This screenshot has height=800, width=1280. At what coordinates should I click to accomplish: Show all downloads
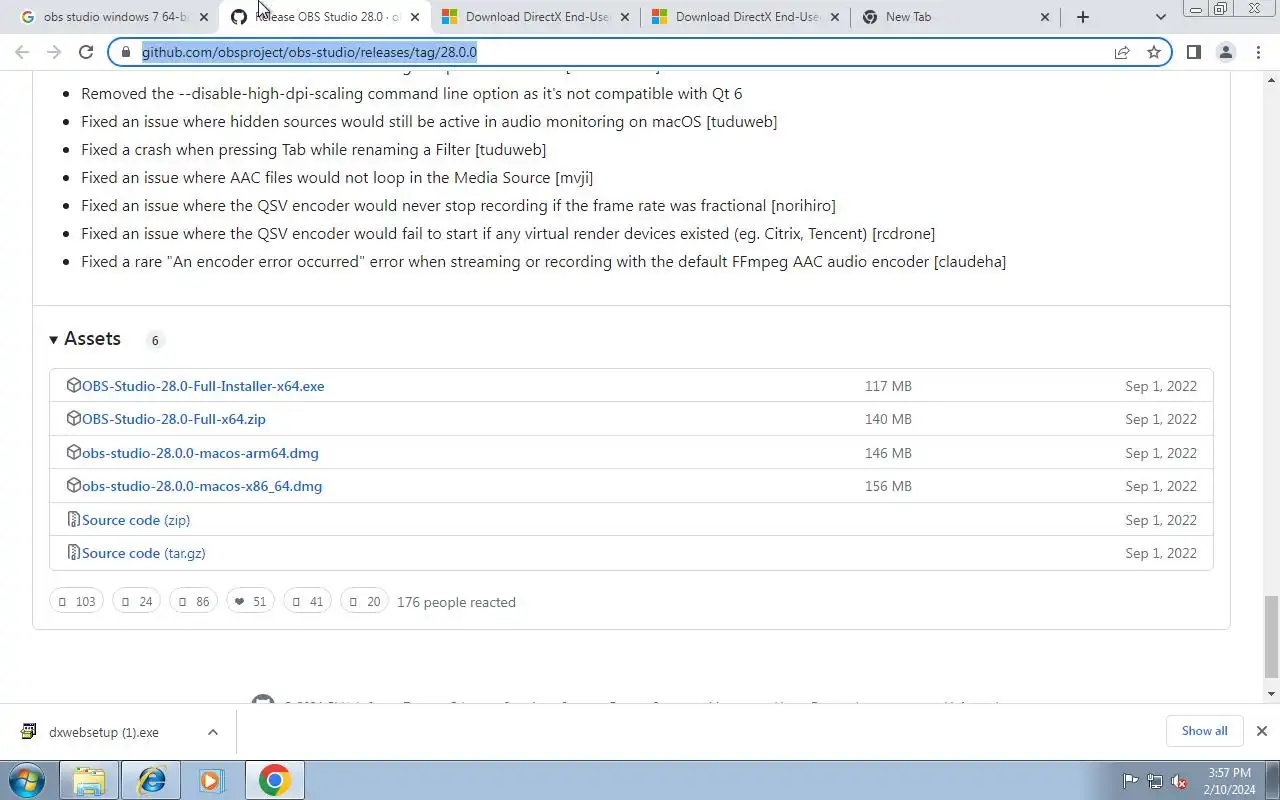[x=1204, y=731]
